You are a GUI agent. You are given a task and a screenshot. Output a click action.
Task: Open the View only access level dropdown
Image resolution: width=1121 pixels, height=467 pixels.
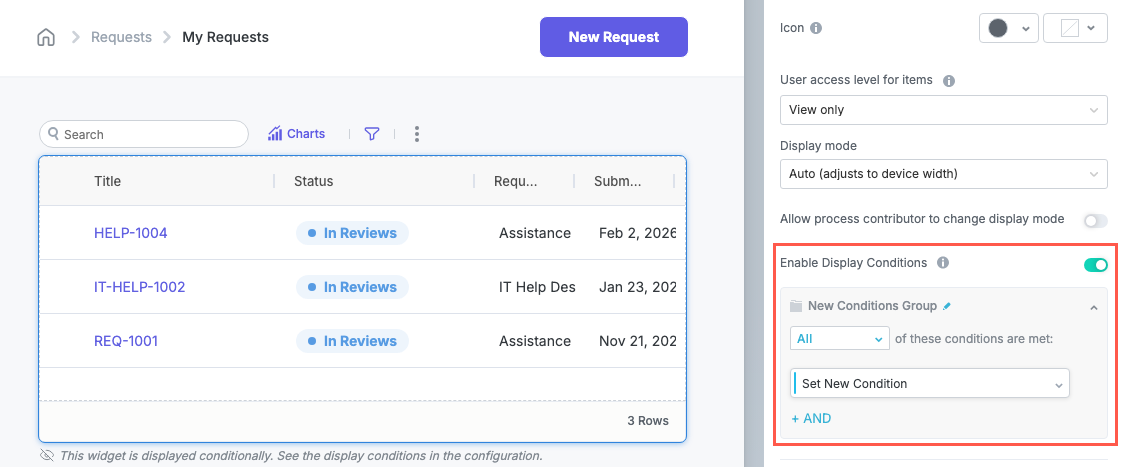tap(942, 110)
